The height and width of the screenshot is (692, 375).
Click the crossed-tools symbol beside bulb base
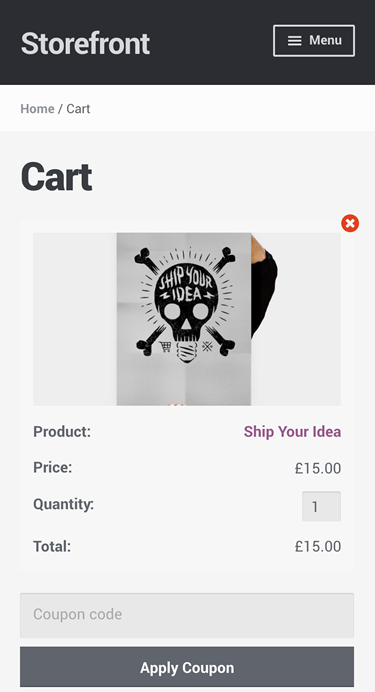point(207,346)
